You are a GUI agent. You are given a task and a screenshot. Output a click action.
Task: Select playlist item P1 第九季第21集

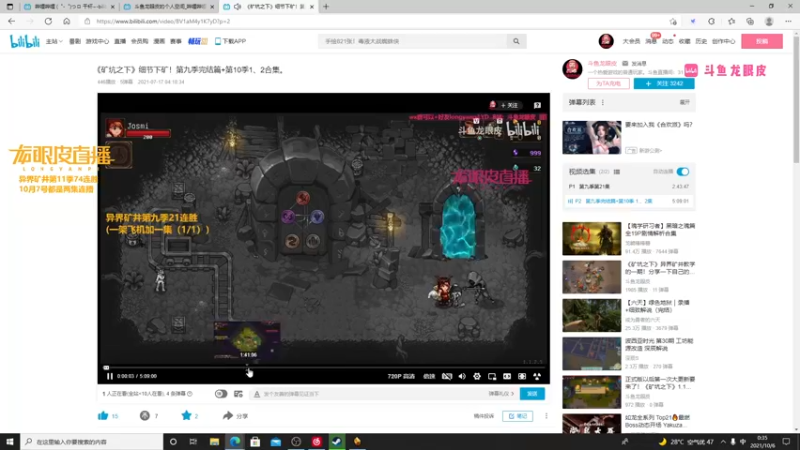coord(629,186)
